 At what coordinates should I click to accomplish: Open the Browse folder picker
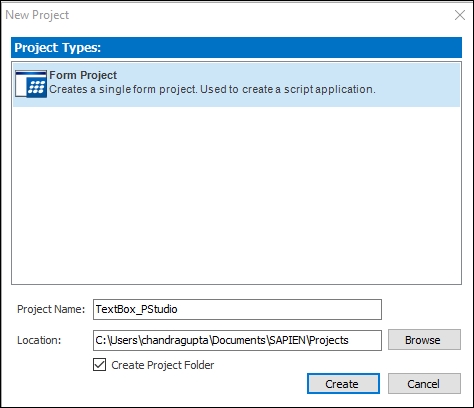(x=424, y=340)
